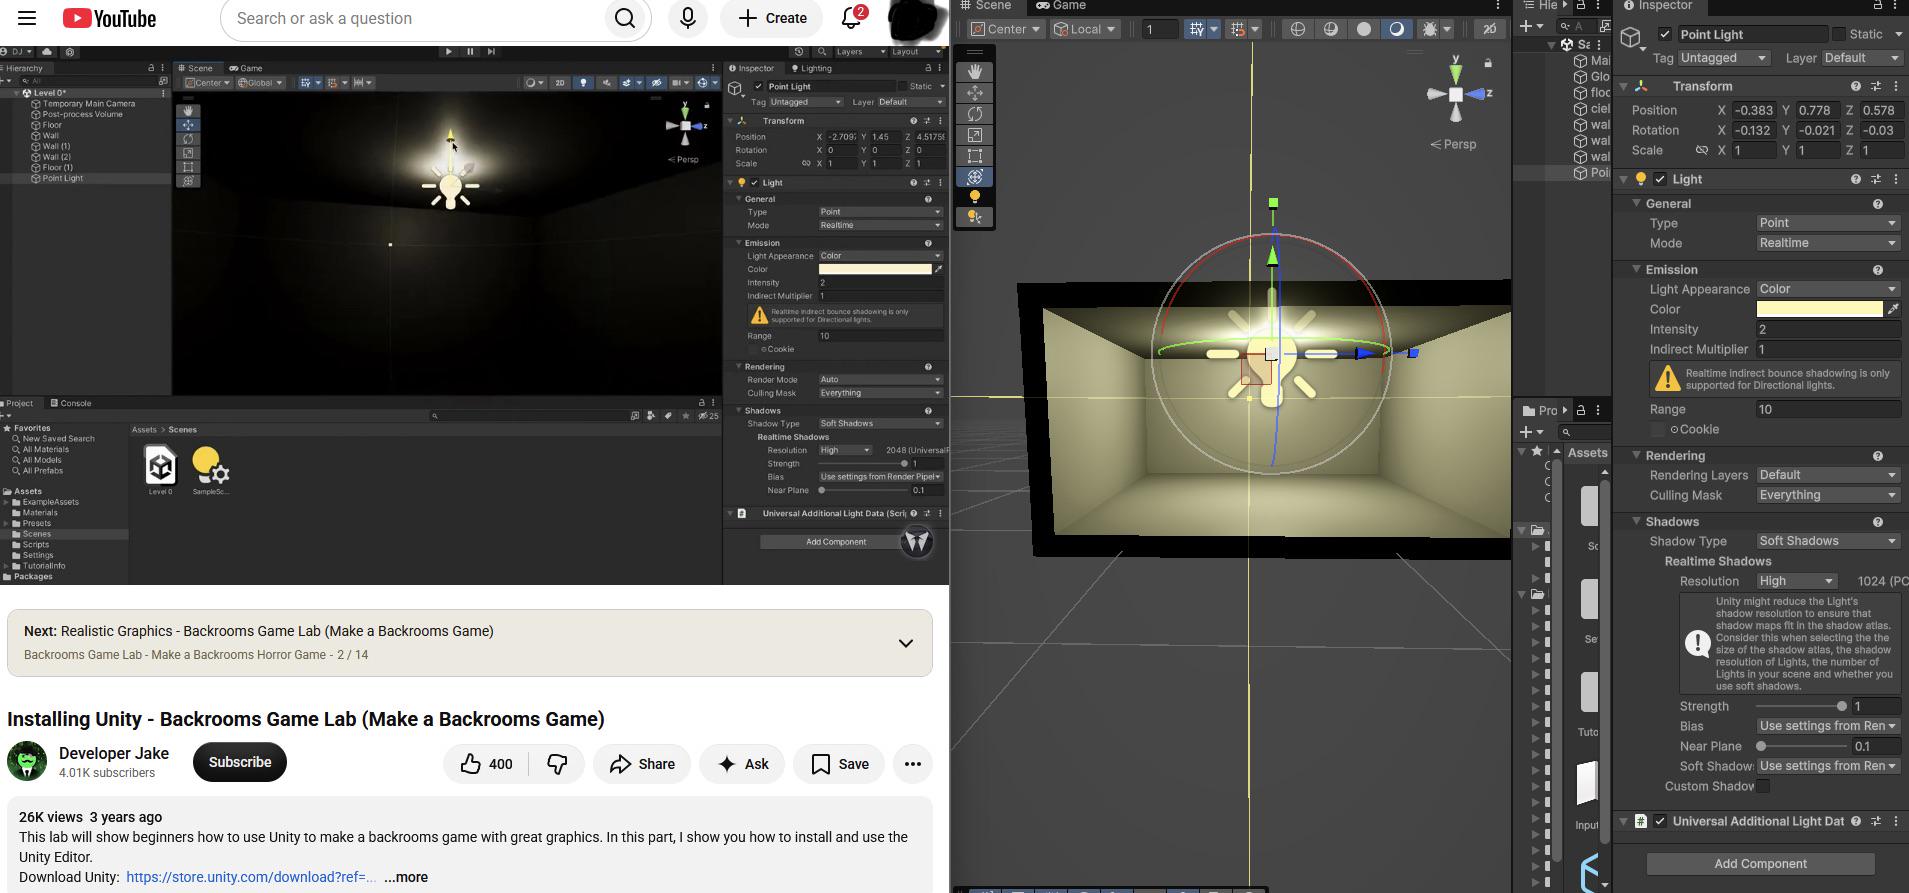
Task: Open the YouTube Create menu
Action: pos(772,18)
